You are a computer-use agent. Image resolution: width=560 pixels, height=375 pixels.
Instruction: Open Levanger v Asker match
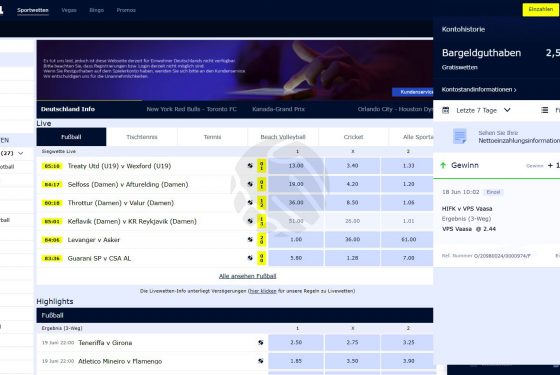pyautogui.click(x=94, y=240)
